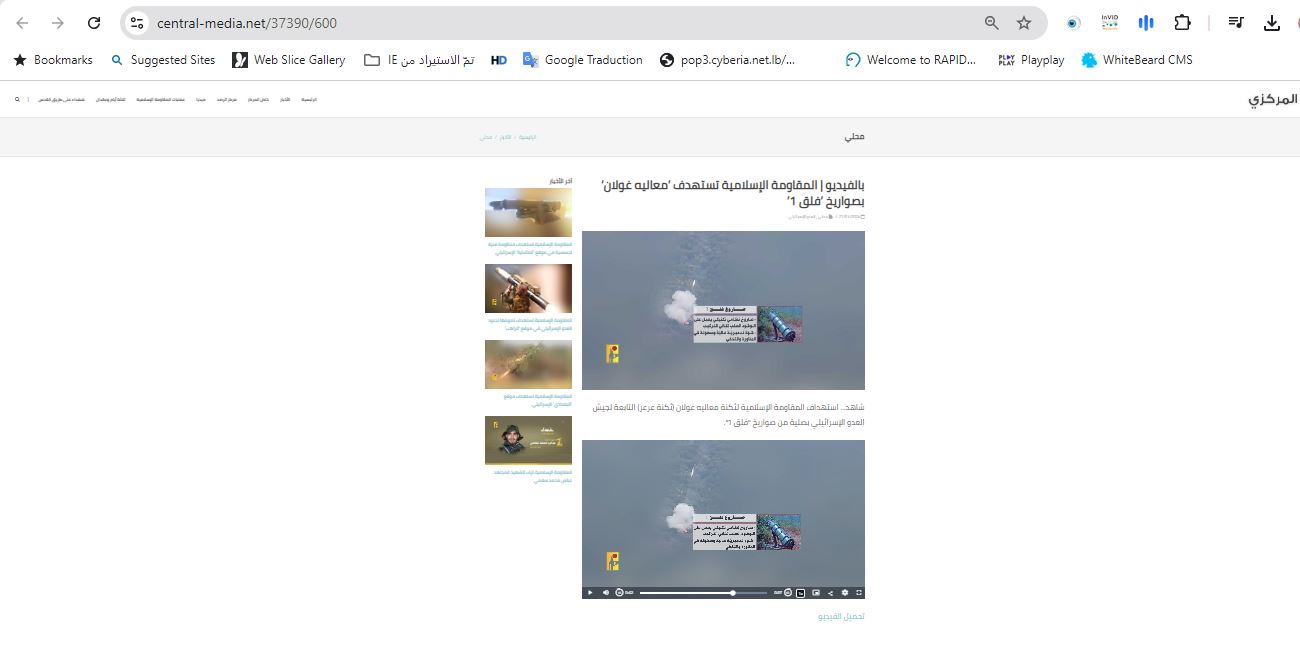Open the video player settings gear
The width and height of the screenshot is (1300, 660).
(x=845, y=593)
